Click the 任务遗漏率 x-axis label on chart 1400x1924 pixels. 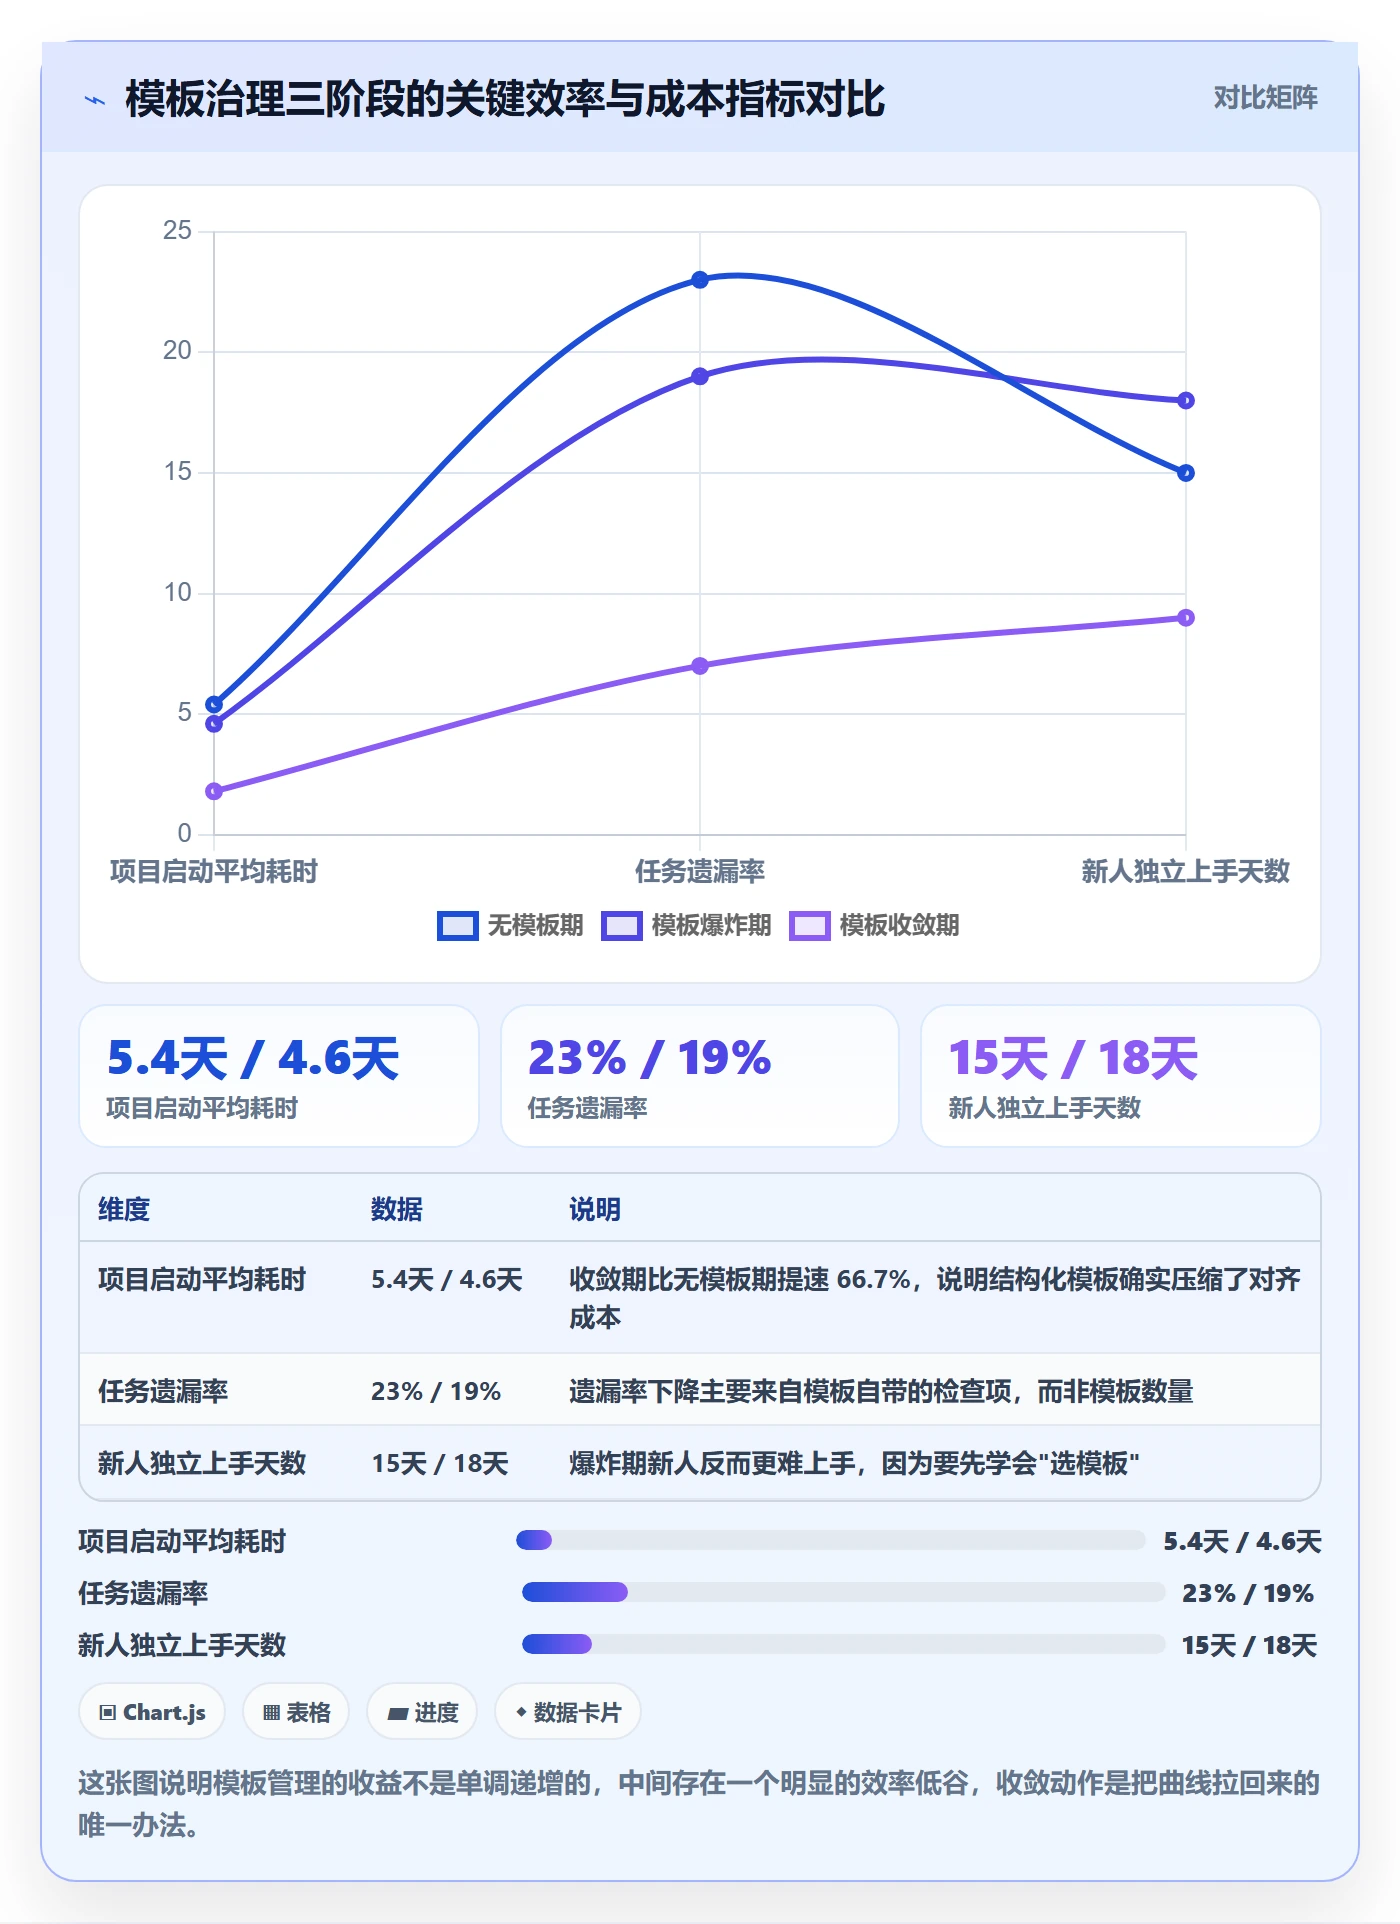700,871
